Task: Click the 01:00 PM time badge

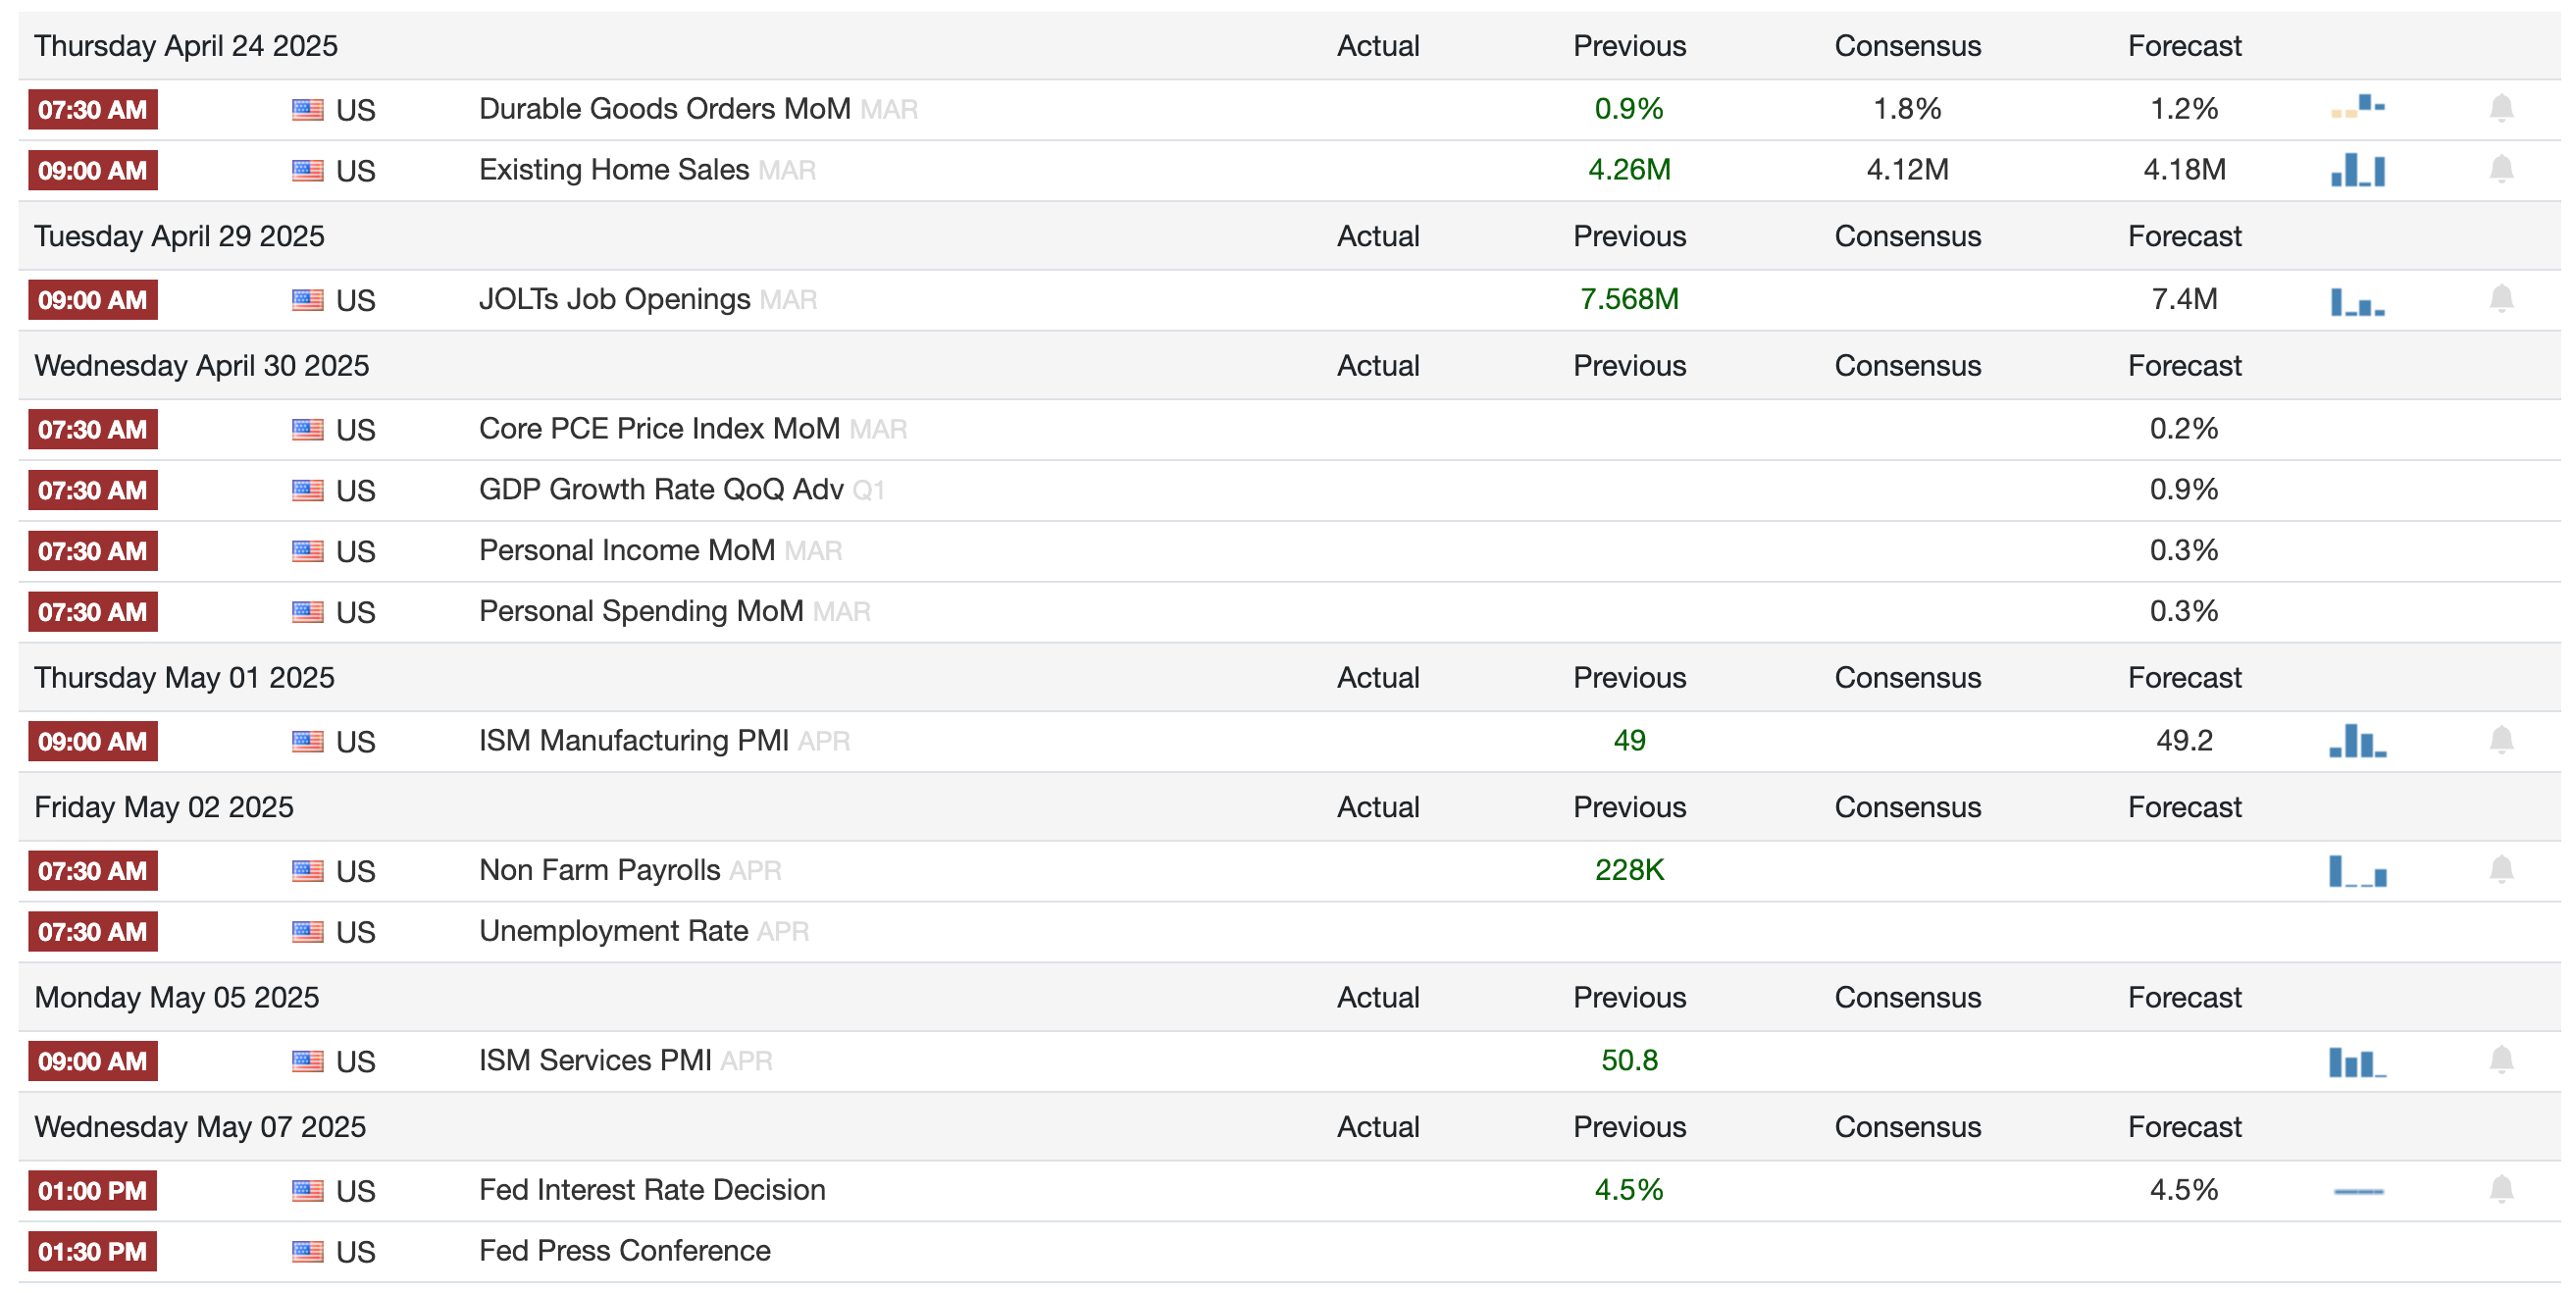Action: [92, 1191]
